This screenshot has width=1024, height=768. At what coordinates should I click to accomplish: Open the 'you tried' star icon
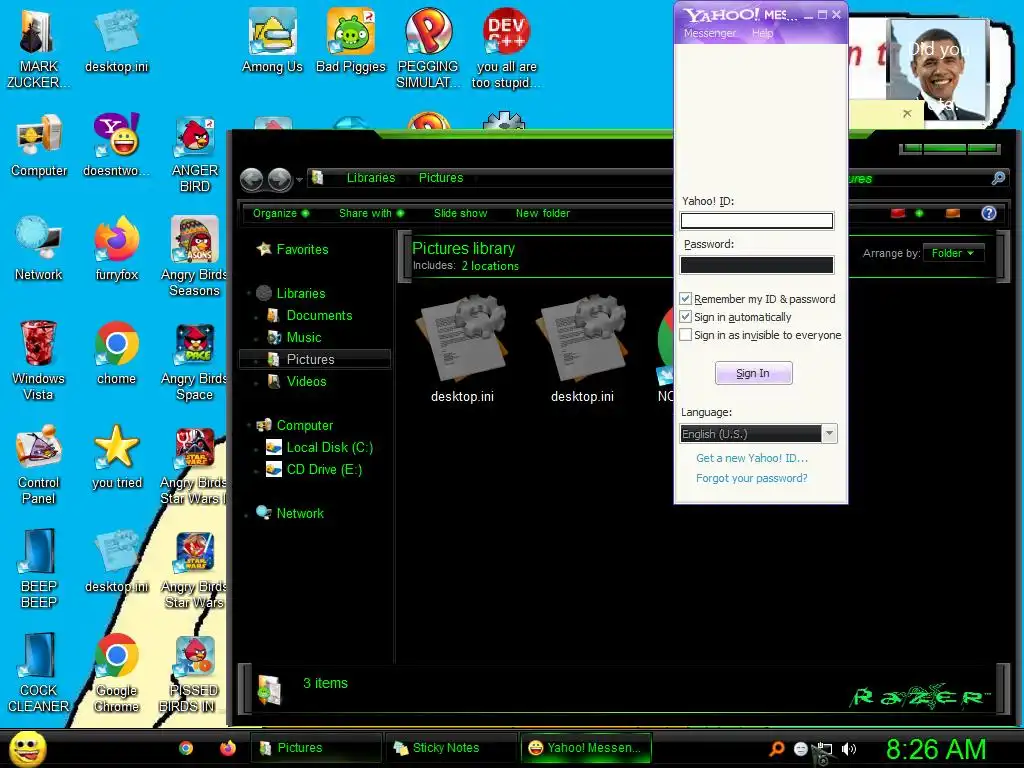(116, 457)
